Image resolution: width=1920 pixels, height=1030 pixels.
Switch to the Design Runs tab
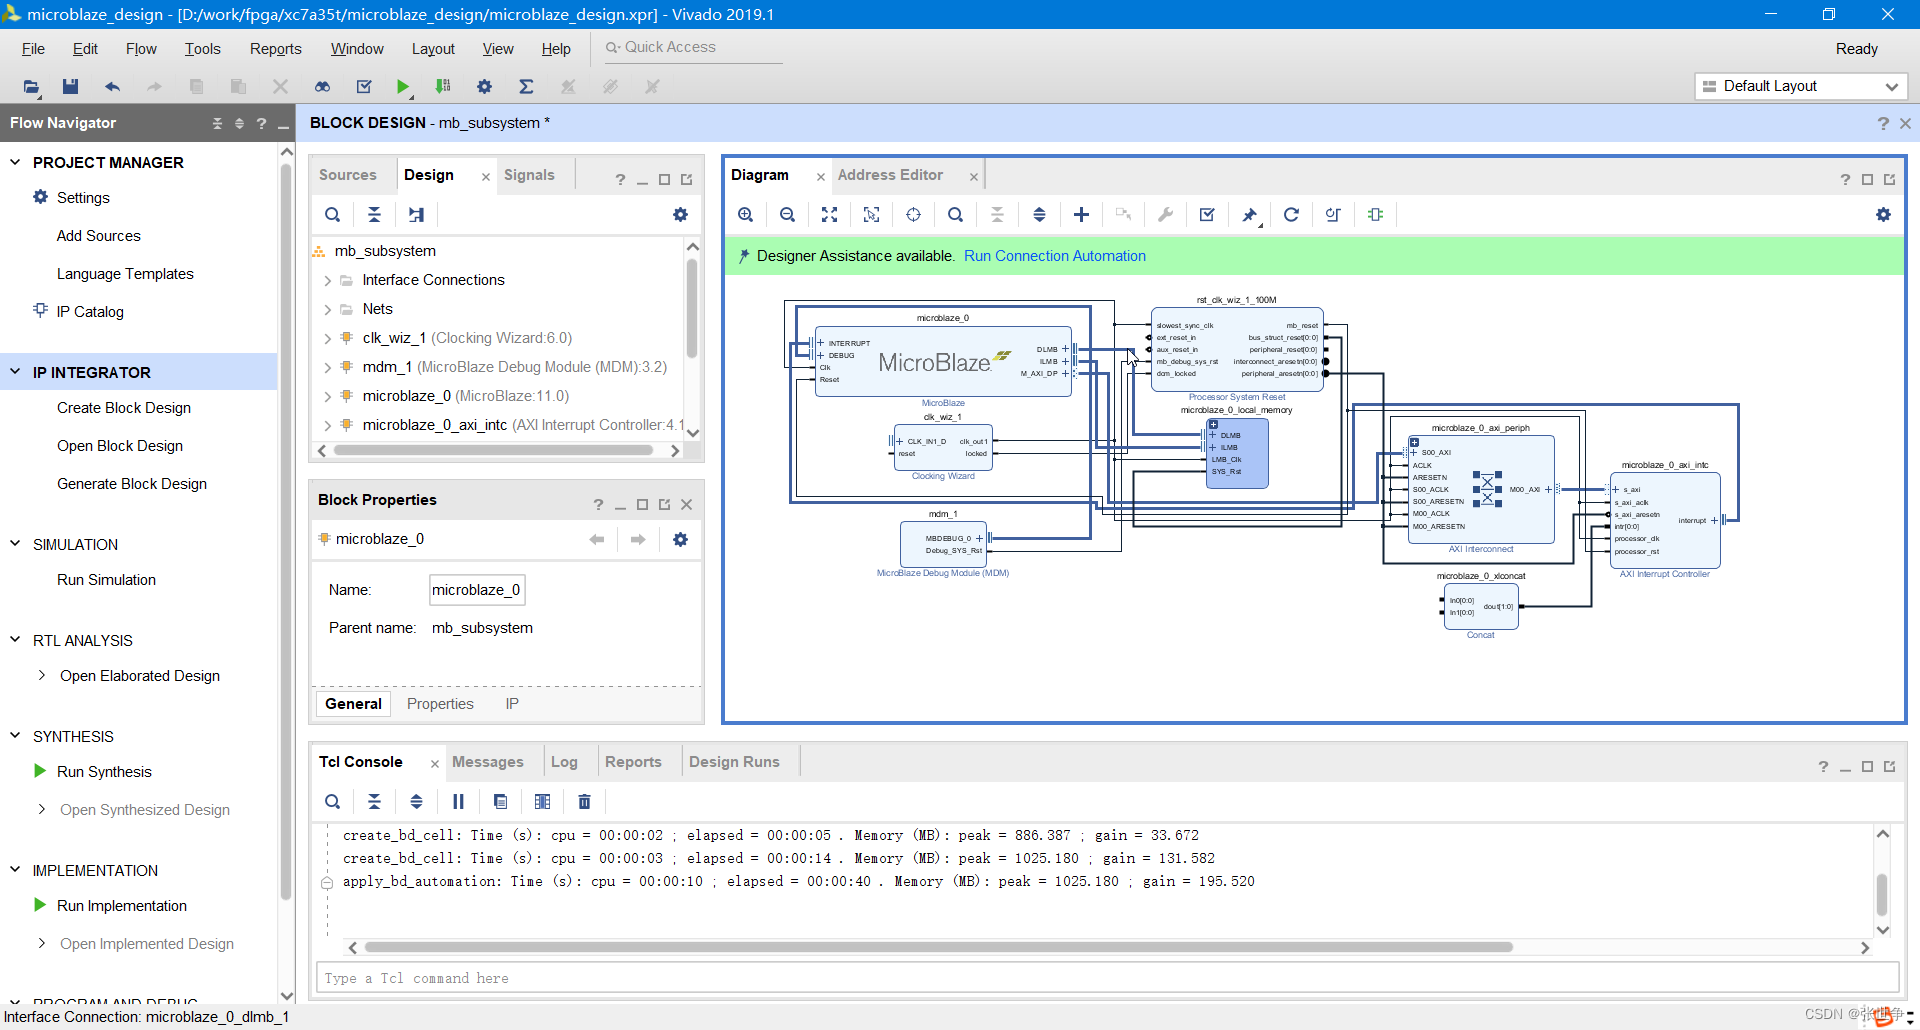tap(734, 761)
